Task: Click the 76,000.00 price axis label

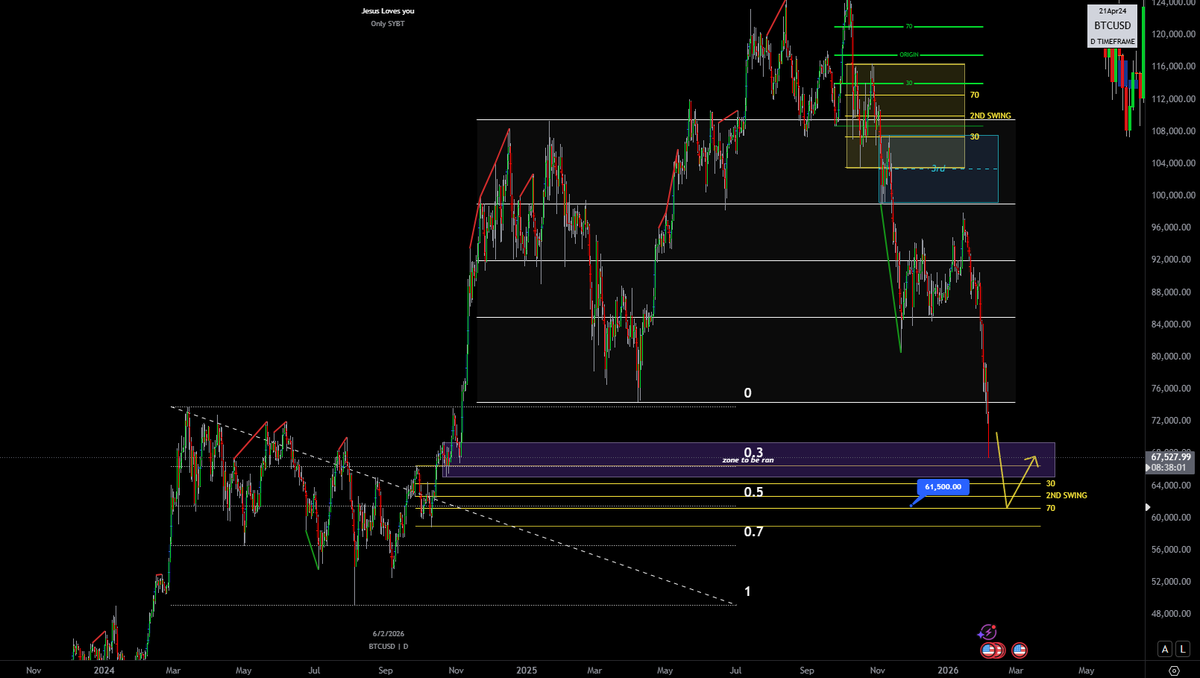Action: [x=1171, y=388]
